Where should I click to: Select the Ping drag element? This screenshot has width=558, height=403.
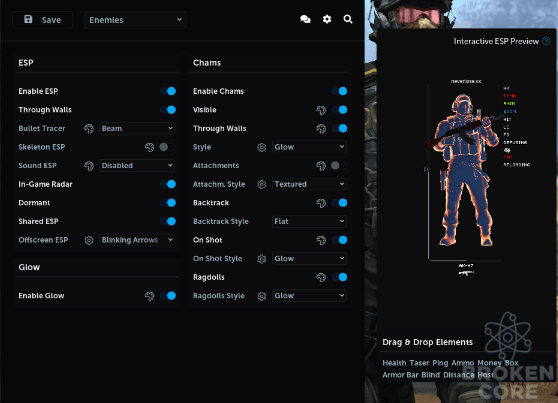pyautogui.click(x=440, y=363)
